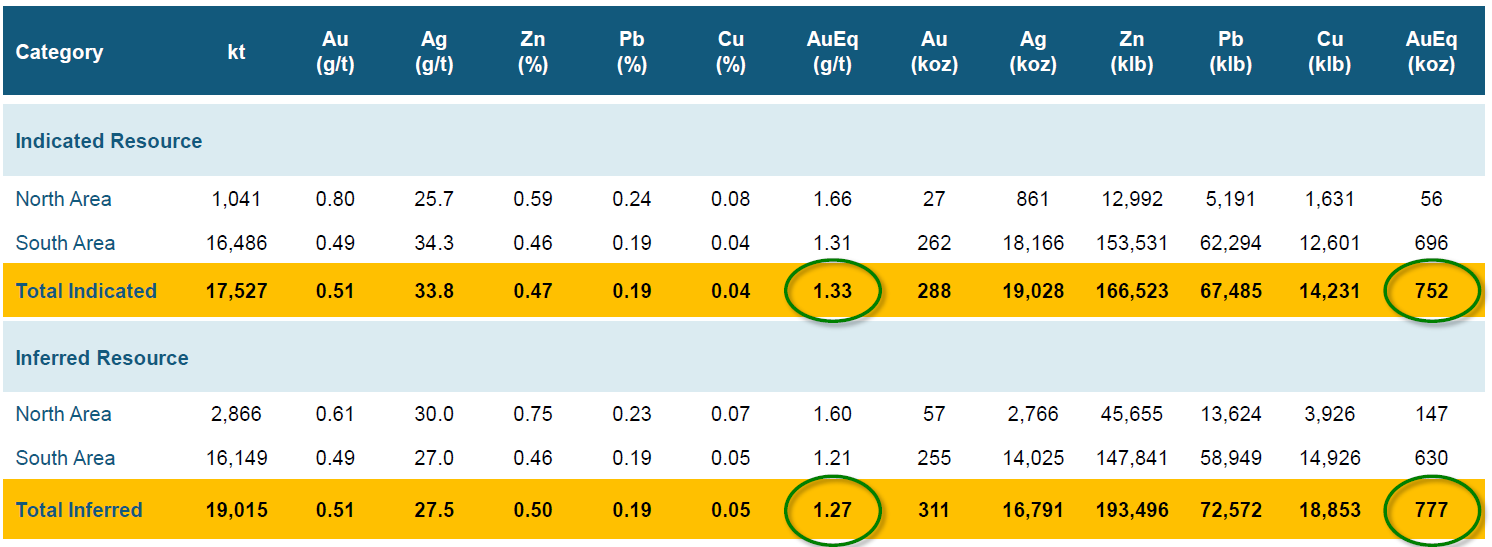The image size is (1492, 547).
Task: Click the Inferred Resource section heading
Action: point(102,358)
